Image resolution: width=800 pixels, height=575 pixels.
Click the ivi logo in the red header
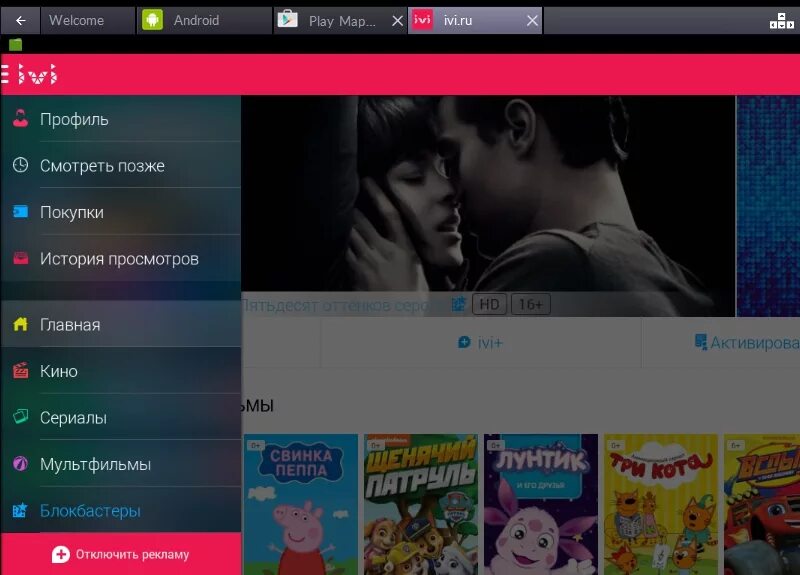point(37,74)
